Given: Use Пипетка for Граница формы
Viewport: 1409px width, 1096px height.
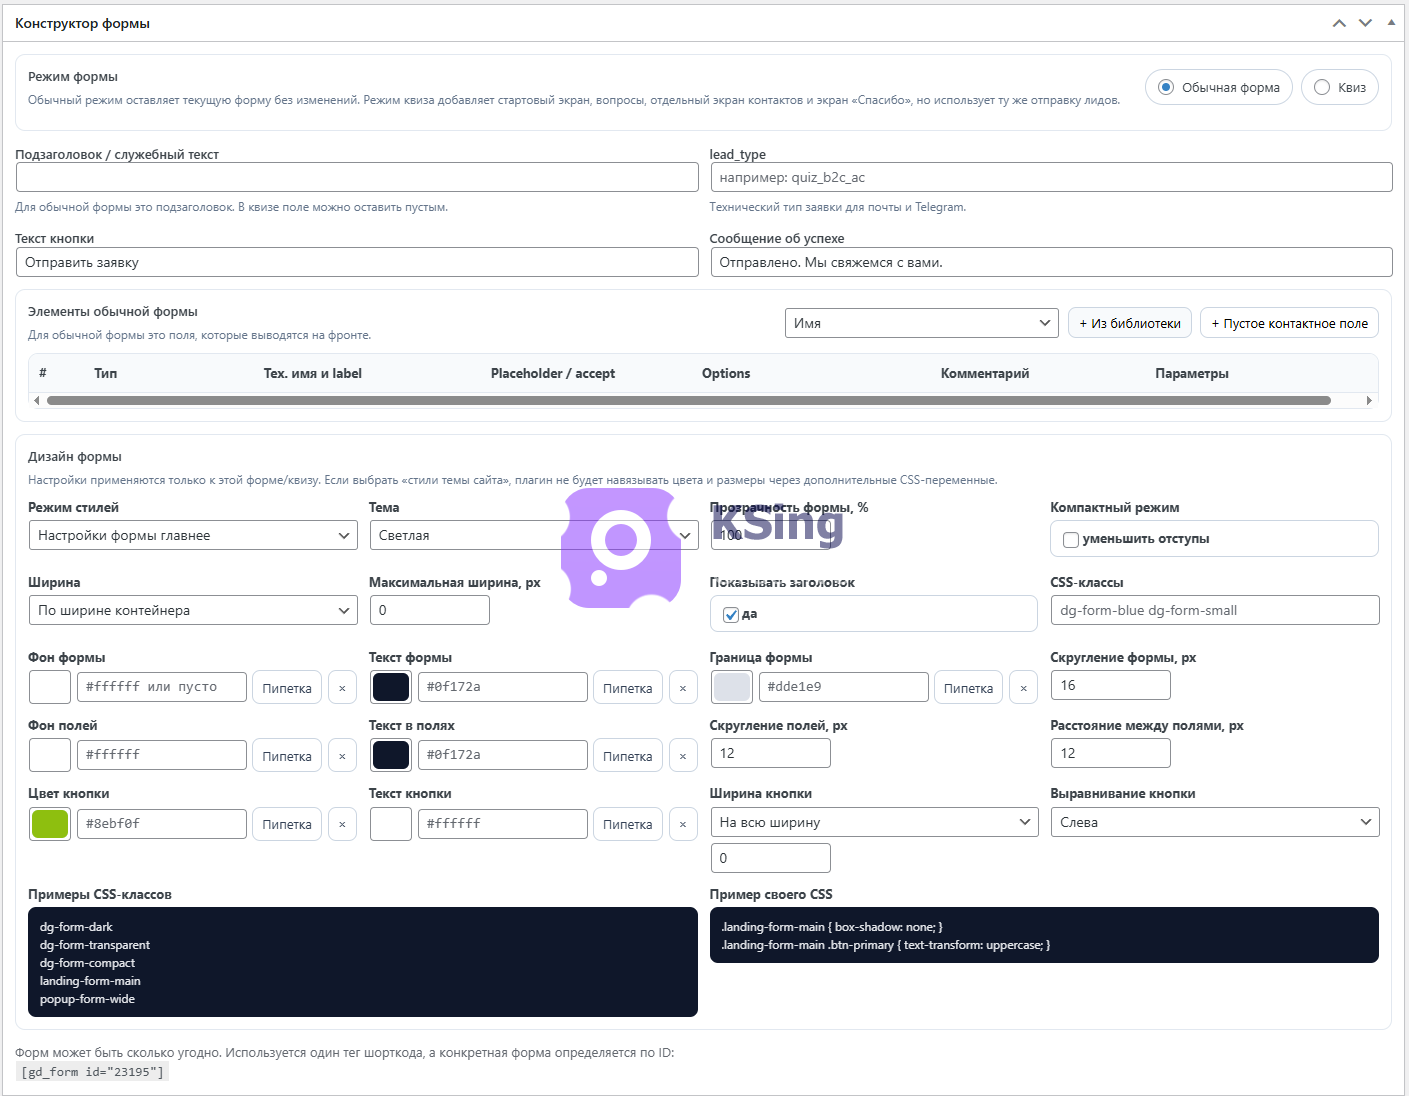Looking at the screenshot, I should click(x=969, y=688).
